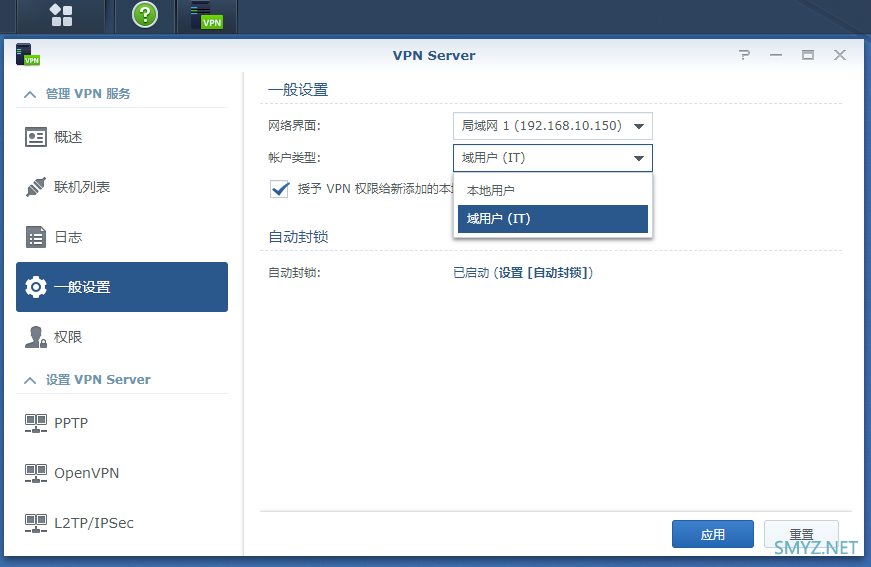Click the VPN Server title bar app icon
Screen dimensions: 871x567
(x=27, y=54)
